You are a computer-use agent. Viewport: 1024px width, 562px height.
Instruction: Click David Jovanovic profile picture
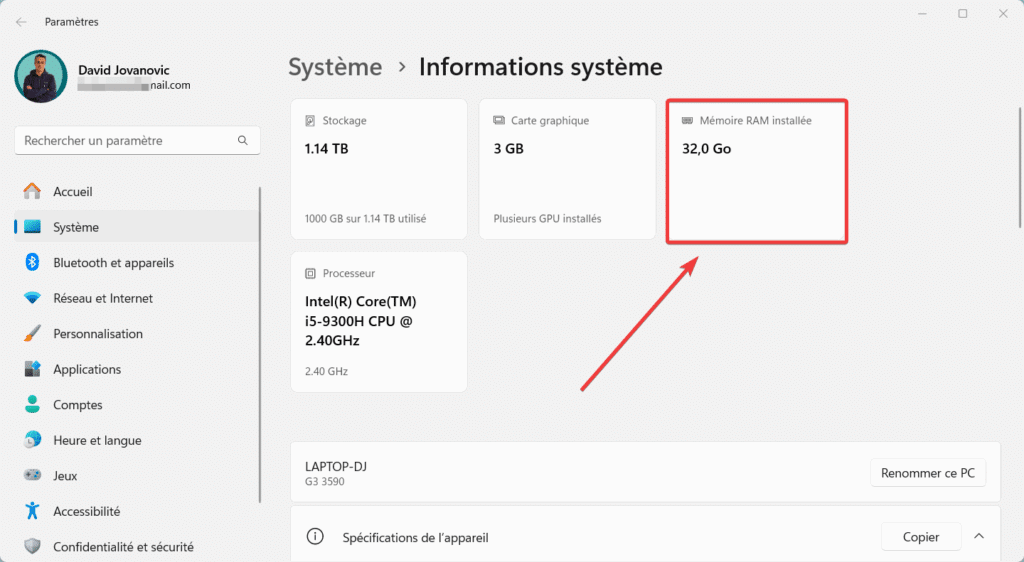pyautogui.click(x=41, y=77)
